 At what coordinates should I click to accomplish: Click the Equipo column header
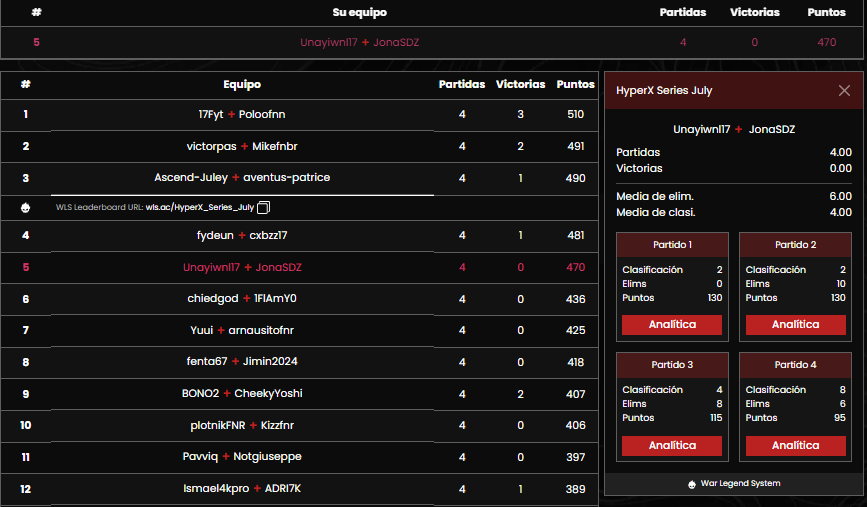pos(242,85)
